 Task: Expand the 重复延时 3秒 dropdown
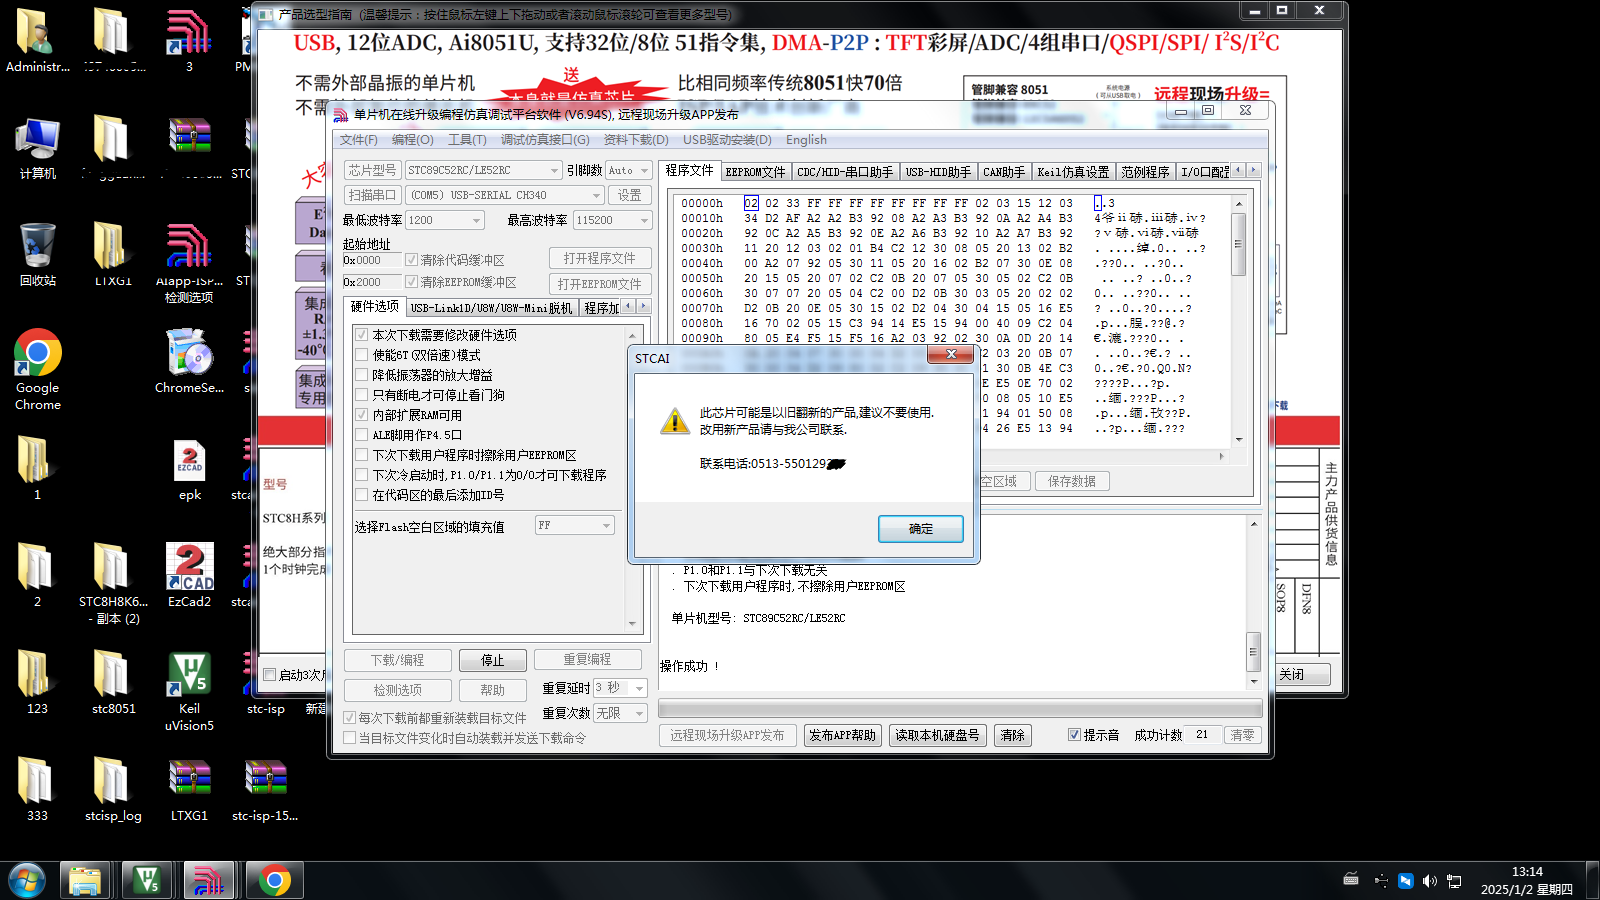pos(639,688)
